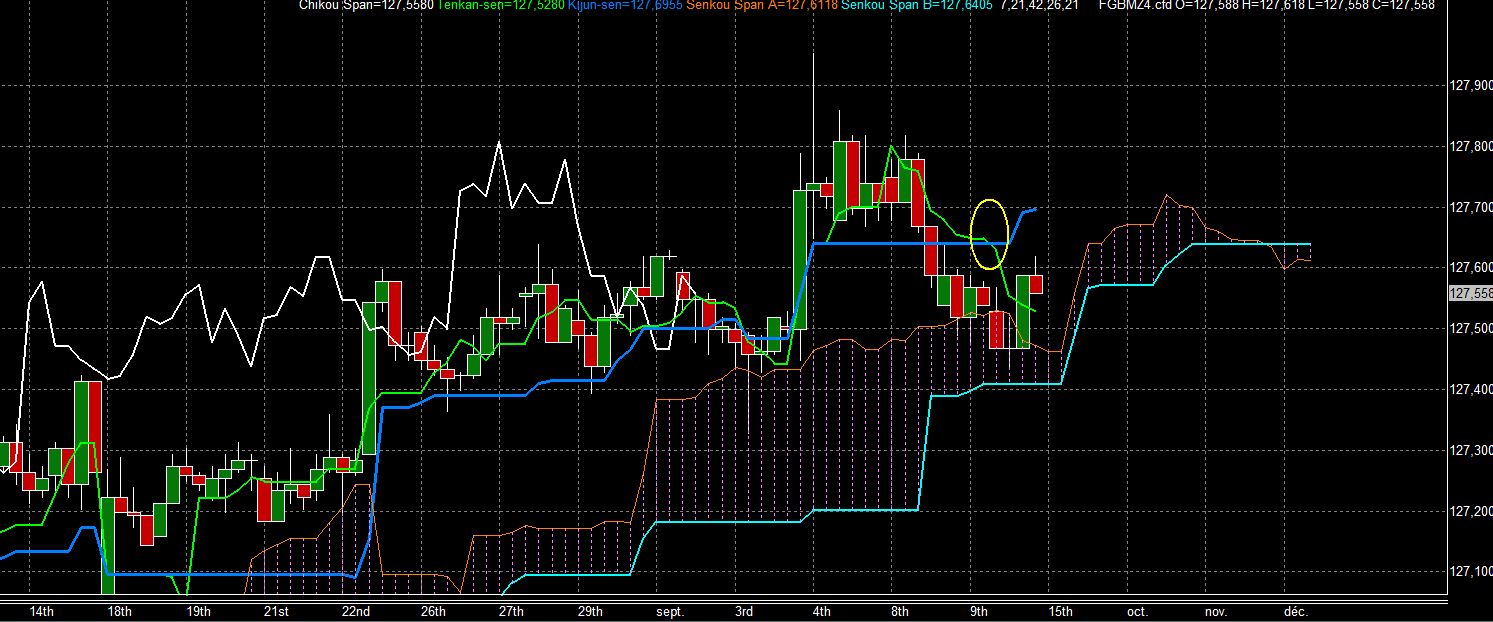Click the Senkou Span A label
Image resolution: width=1493 pixels, height=622 pixels.
point(748,5)
